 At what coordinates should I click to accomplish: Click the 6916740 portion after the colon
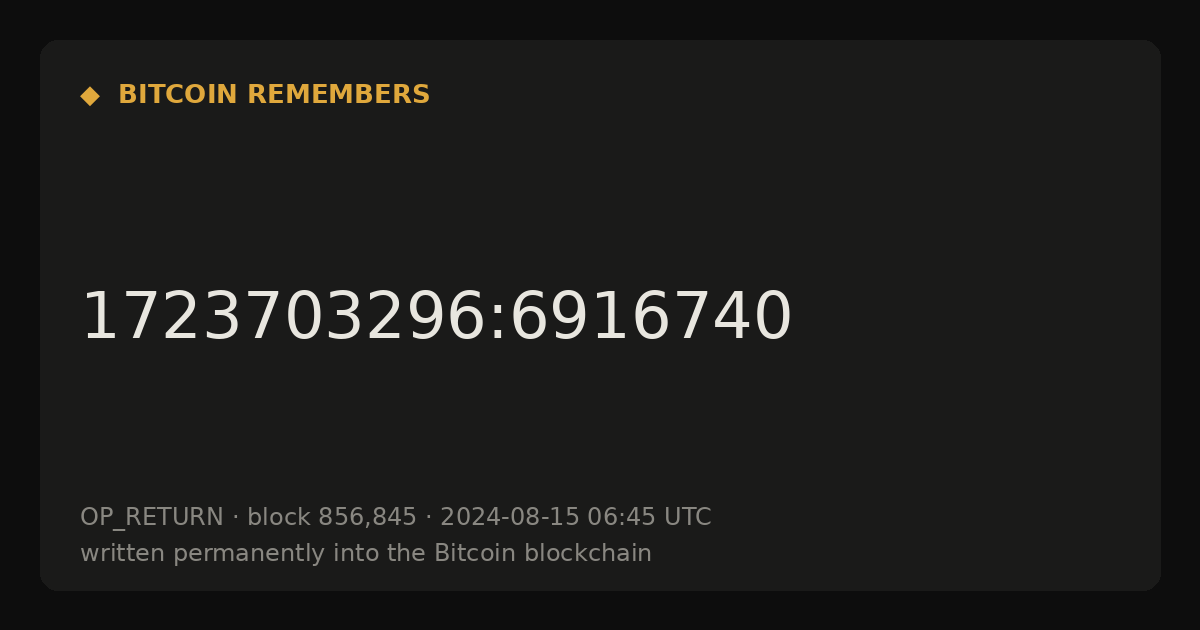651,317
